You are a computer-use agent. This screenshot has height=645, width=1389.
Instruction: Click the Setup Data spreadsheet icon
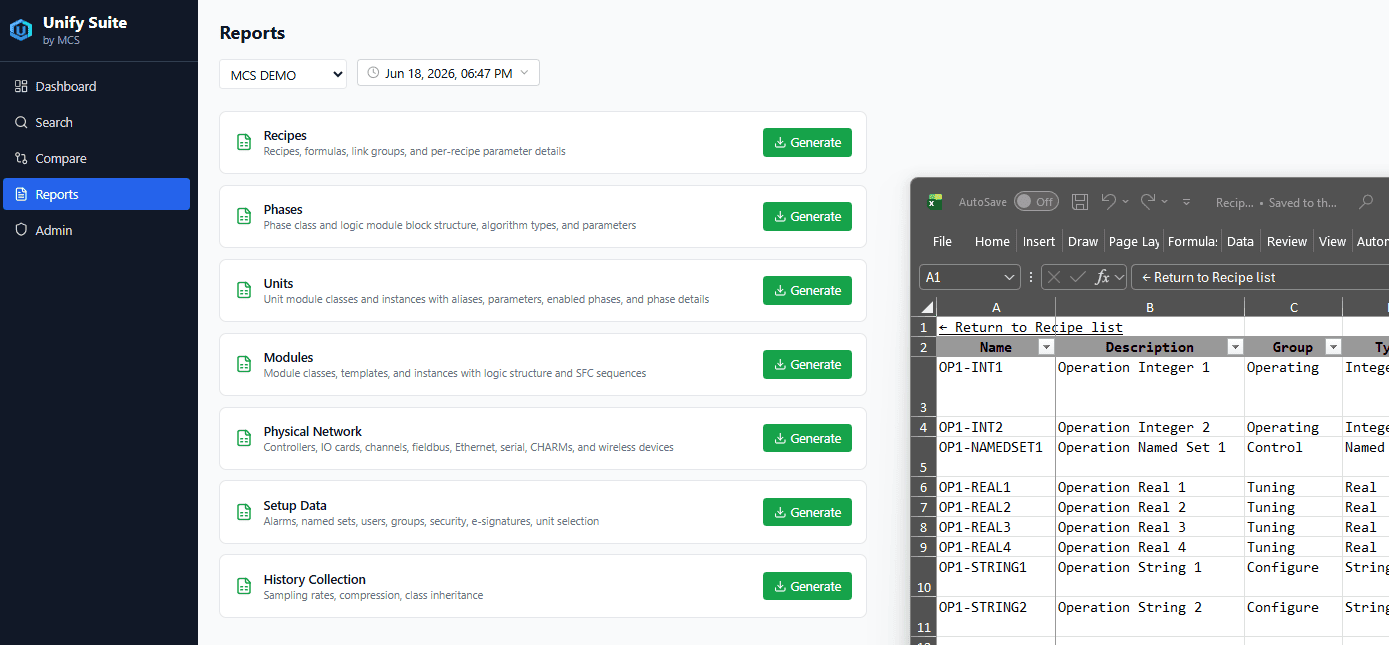(244, 512)
